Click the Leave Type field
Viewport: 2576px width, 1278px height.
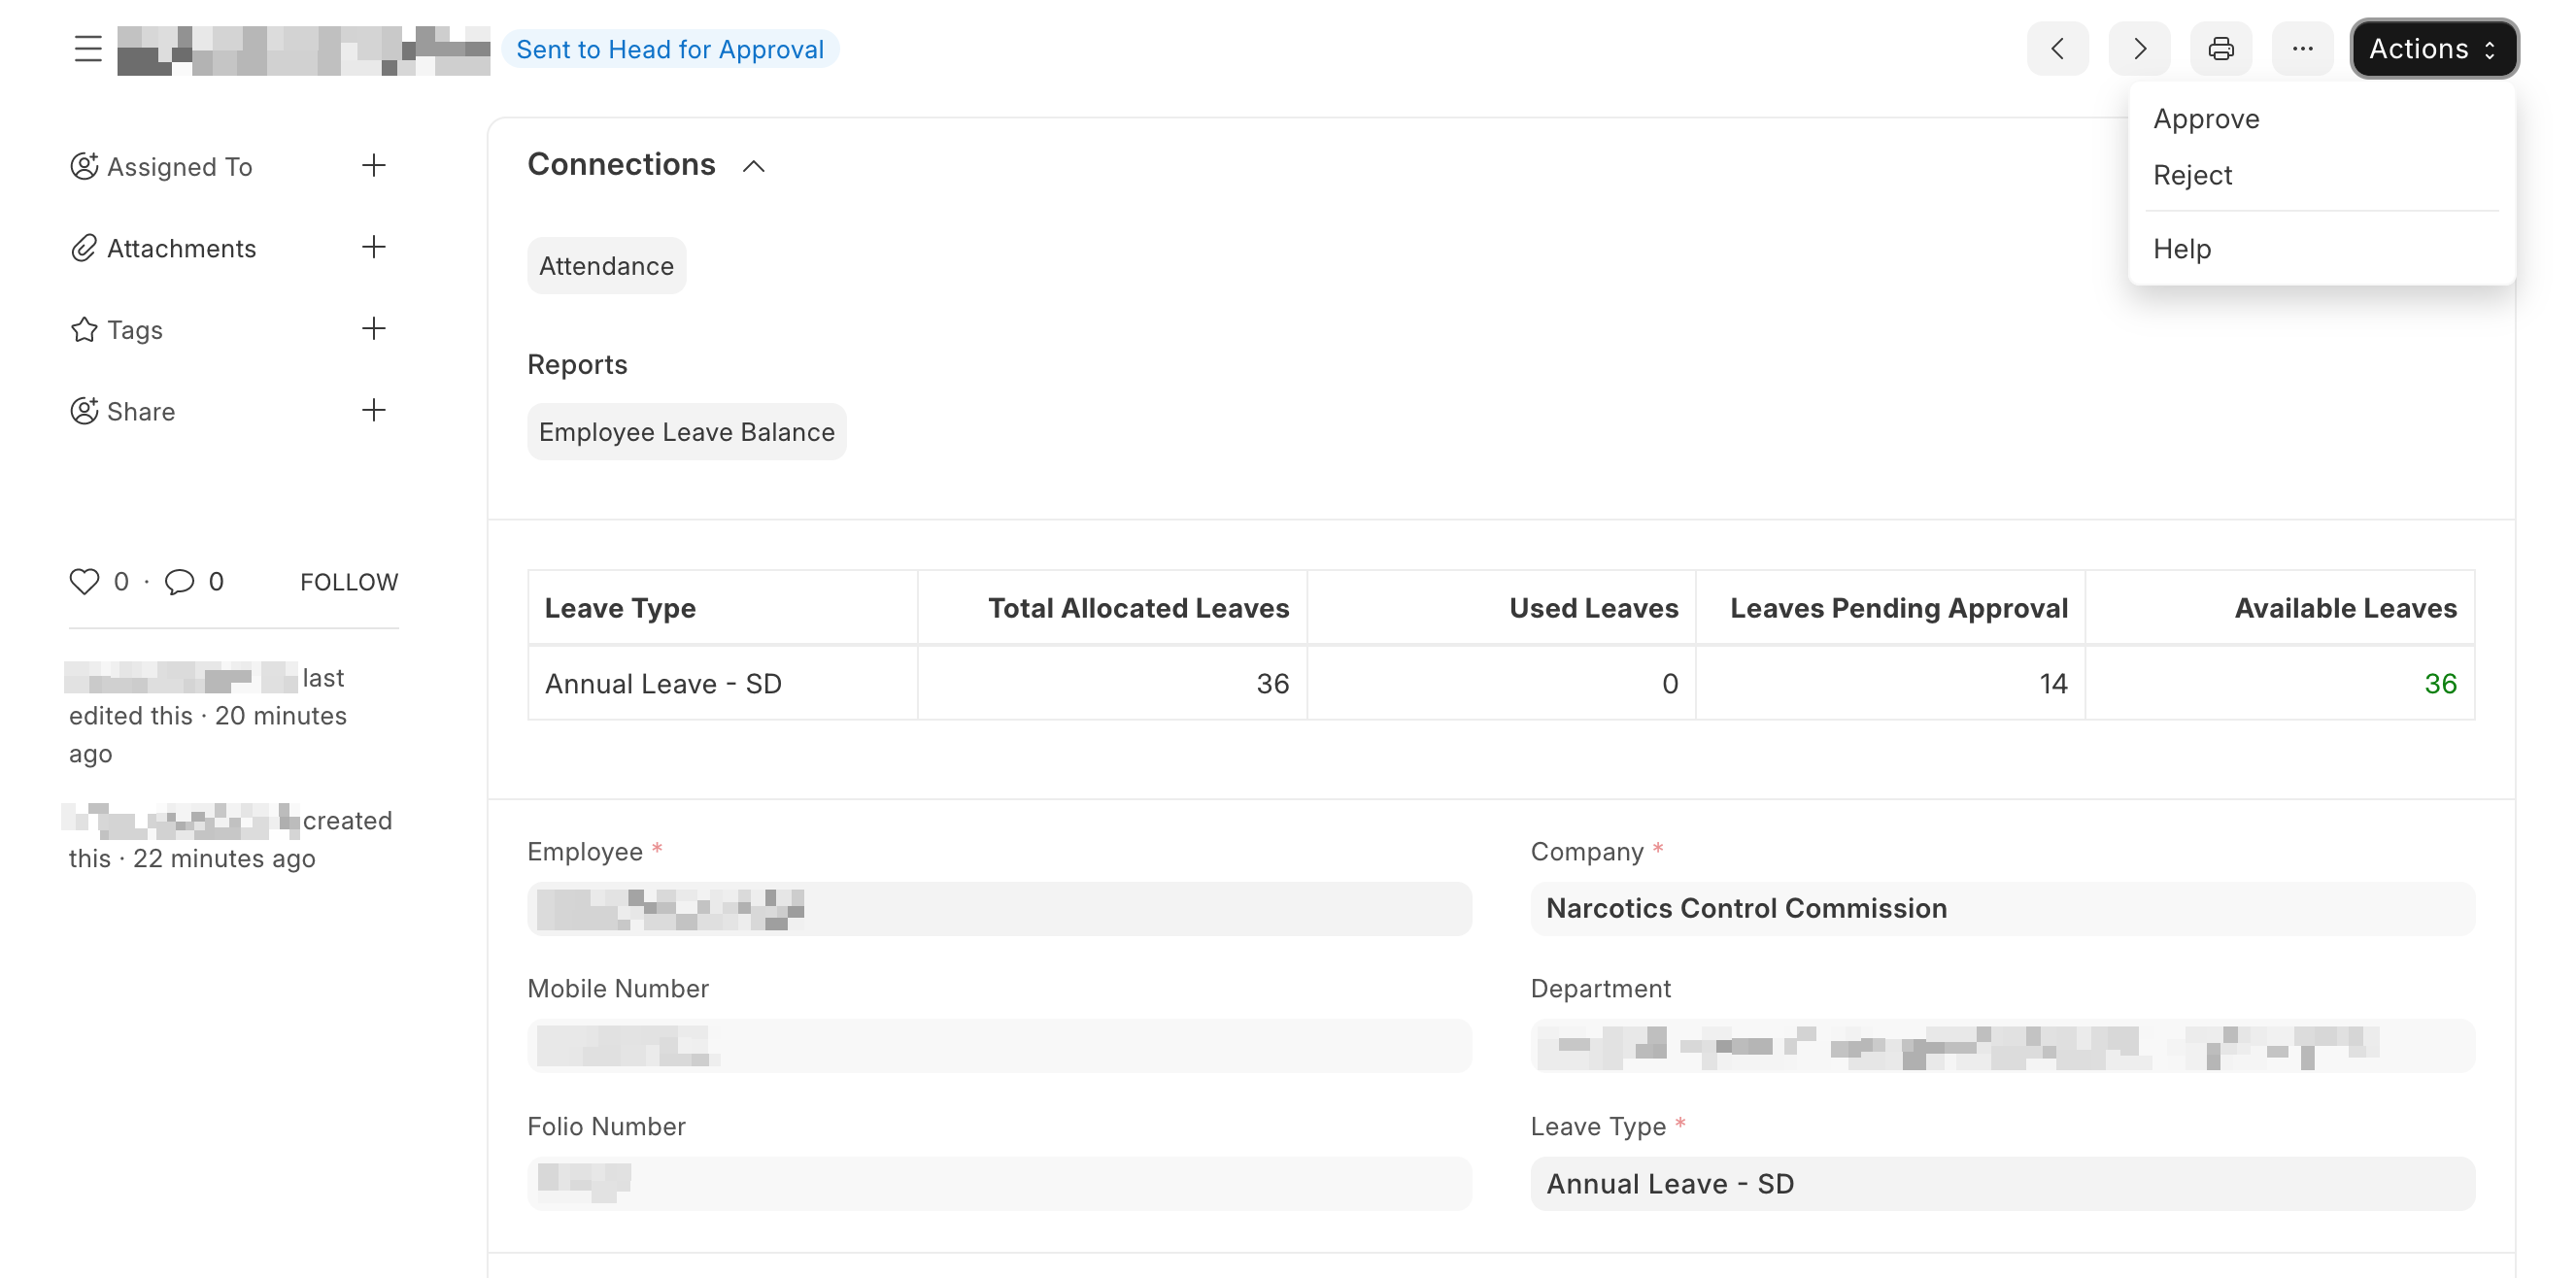click(2001, 1184)
